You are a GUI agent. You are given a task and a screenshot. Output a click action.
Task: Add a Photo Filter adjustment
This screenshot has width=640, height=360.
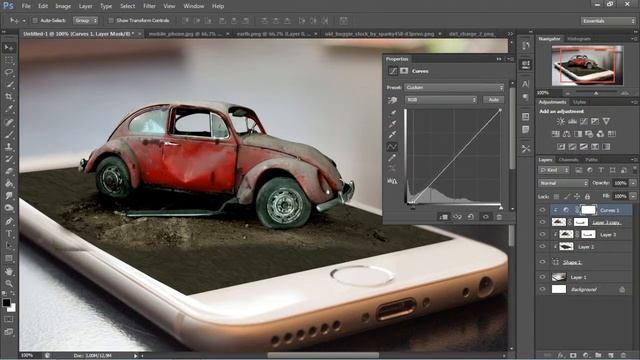pyautogui.click(x=589, y=134)
